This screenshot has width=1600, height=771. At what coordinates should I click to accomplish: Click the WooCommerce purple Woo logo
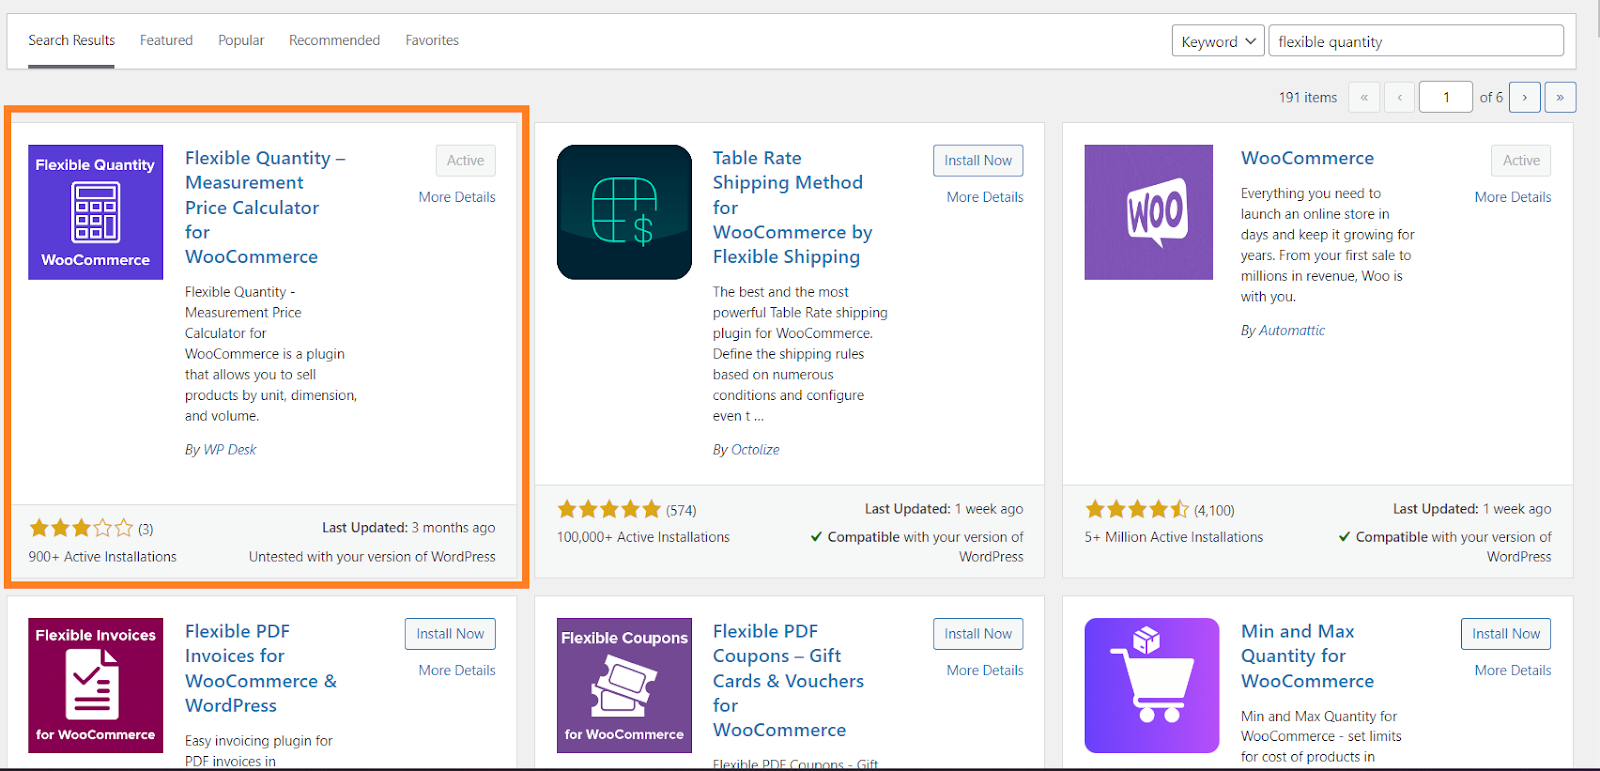point(1148,212)
